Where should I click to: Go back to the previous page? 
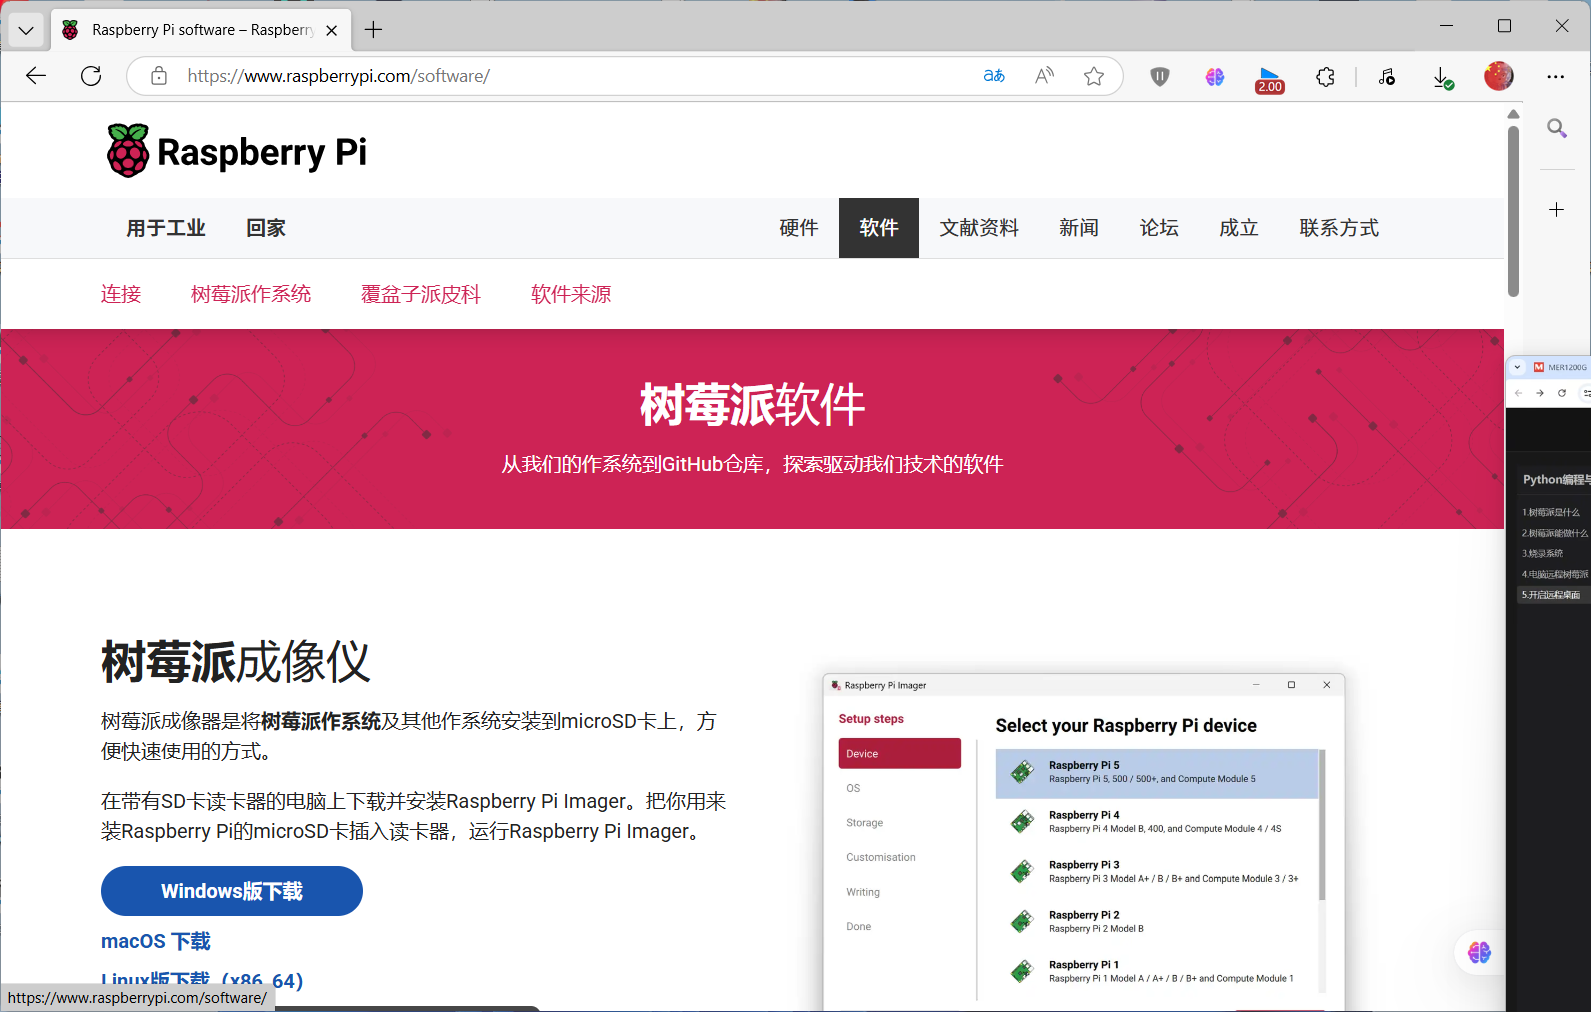pos(36,76)
